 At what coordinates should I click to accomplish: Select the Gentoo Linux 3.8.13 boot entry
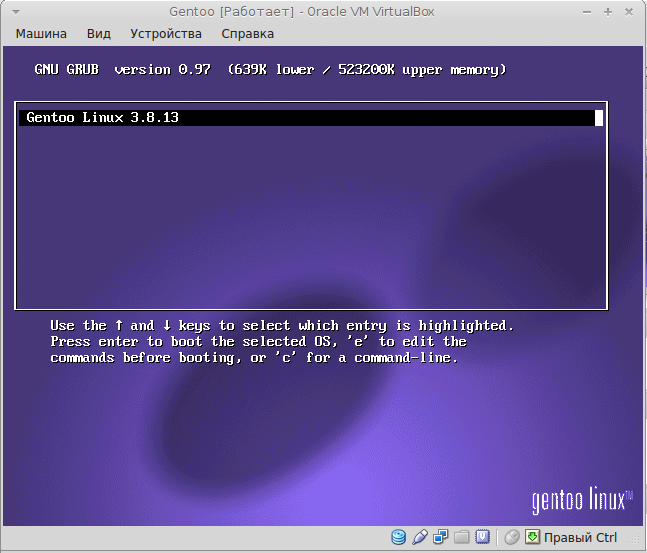point(311,118)
